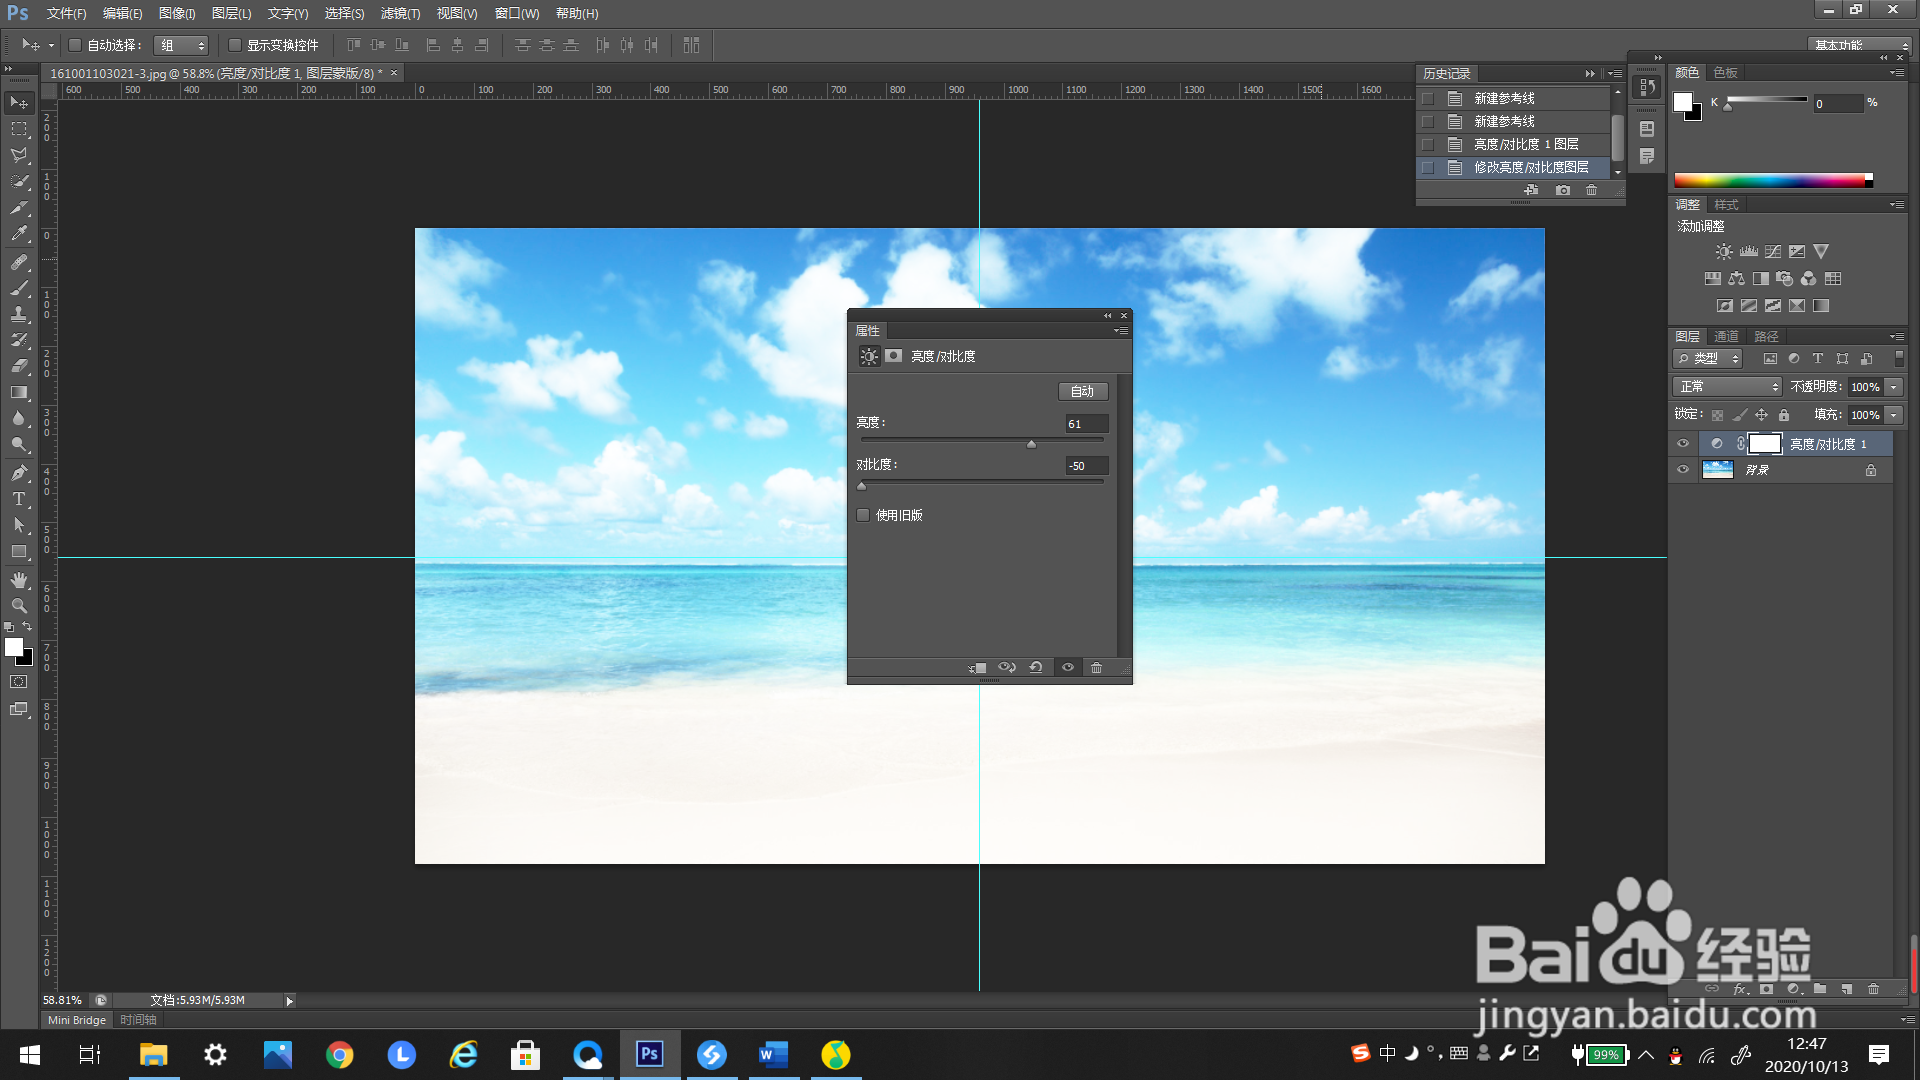
Task: Click the 自动 button
Action: pos(1082,391)
